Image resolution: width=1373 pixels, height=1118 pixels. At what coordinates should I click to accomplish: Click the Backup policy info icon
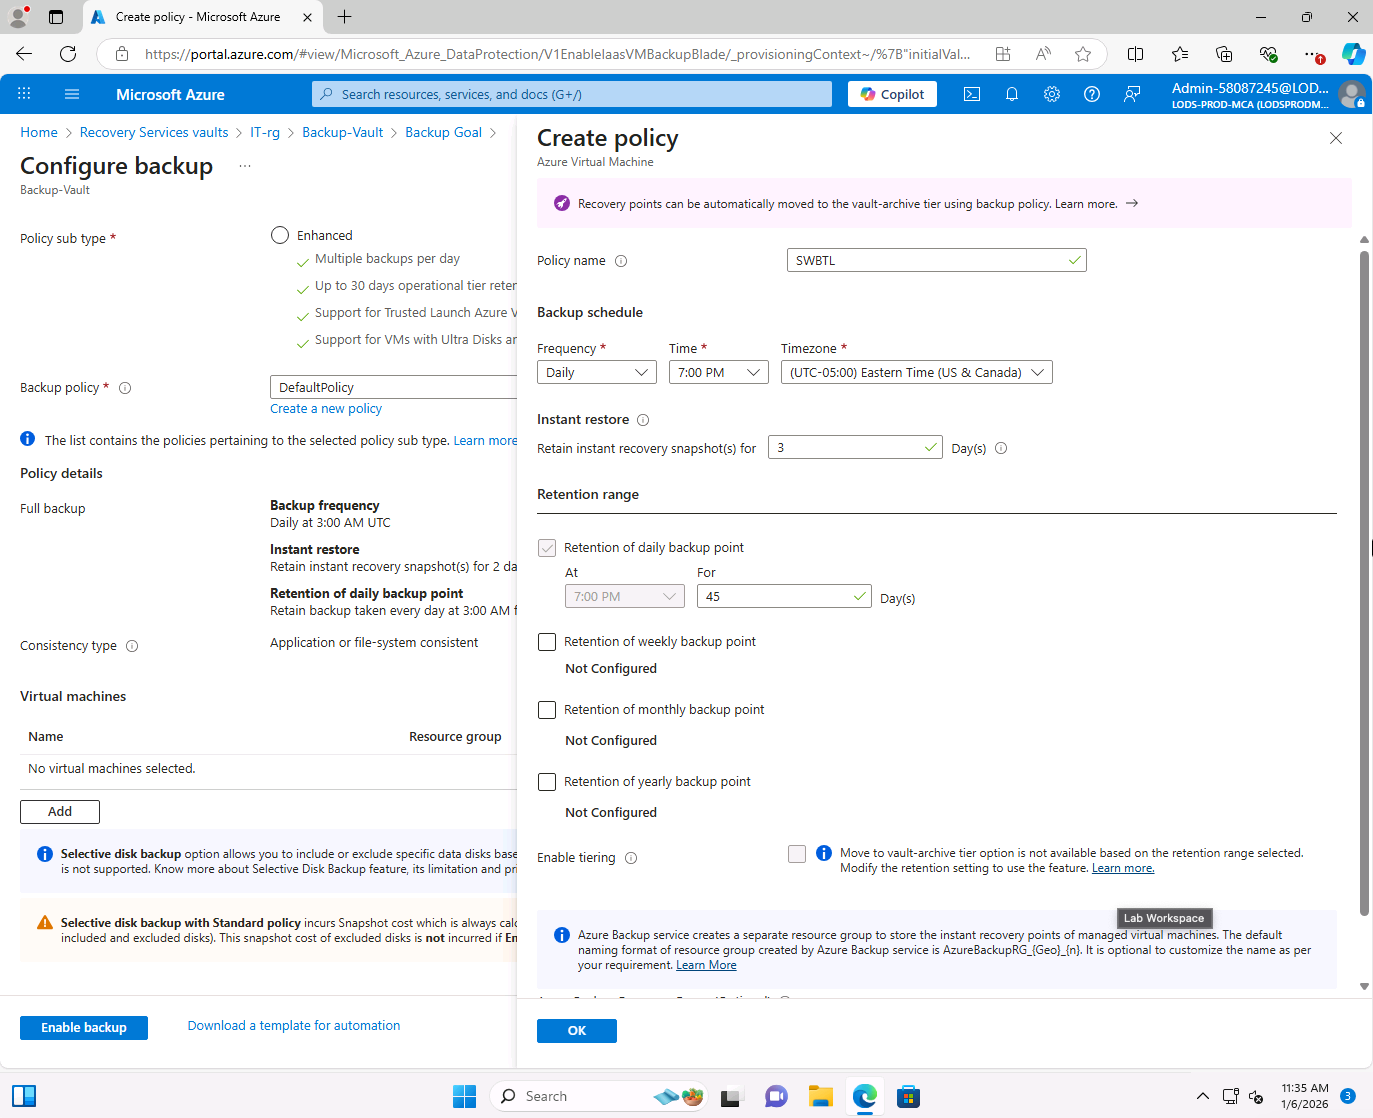coord(125,388)
